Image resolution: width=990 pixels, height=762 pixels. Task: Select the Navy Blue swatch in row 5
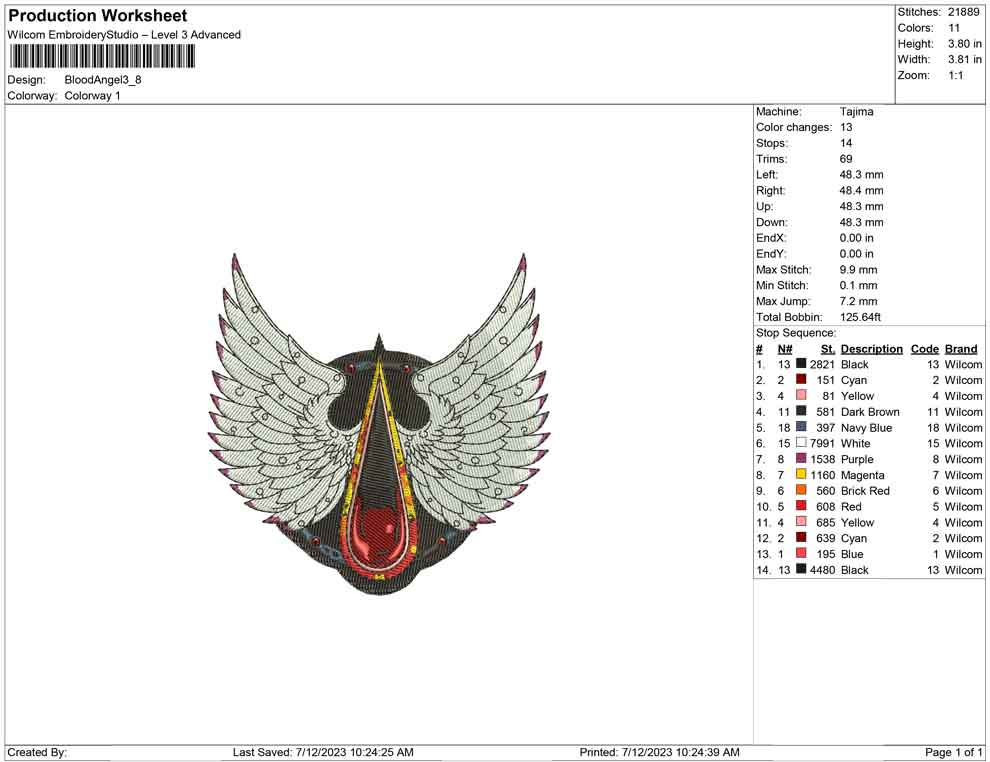(x=801, y=427)
